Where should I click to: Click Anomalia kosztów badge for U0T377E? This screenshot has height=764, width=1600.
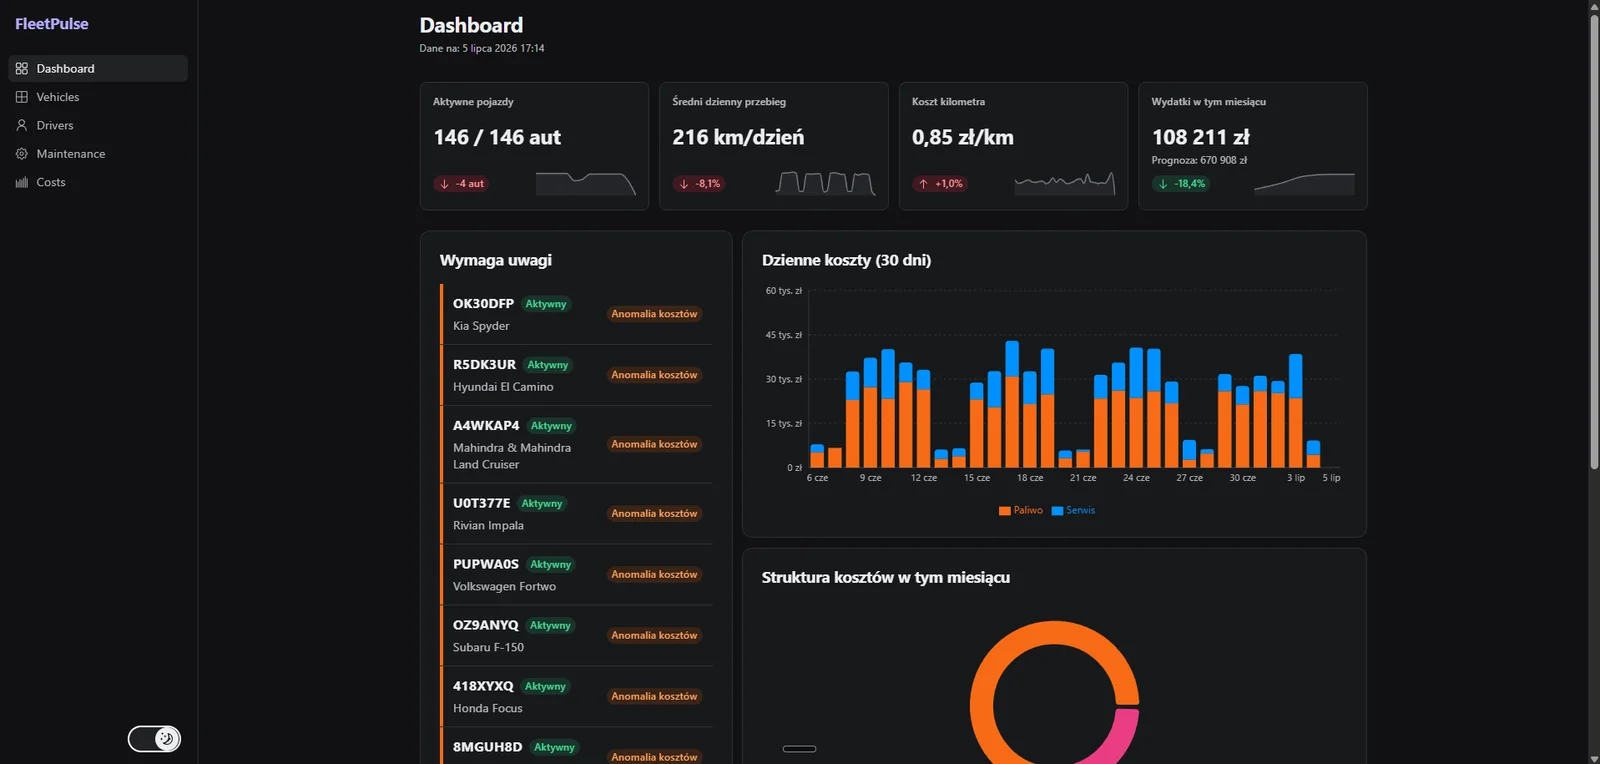click(x=654, y=514)
